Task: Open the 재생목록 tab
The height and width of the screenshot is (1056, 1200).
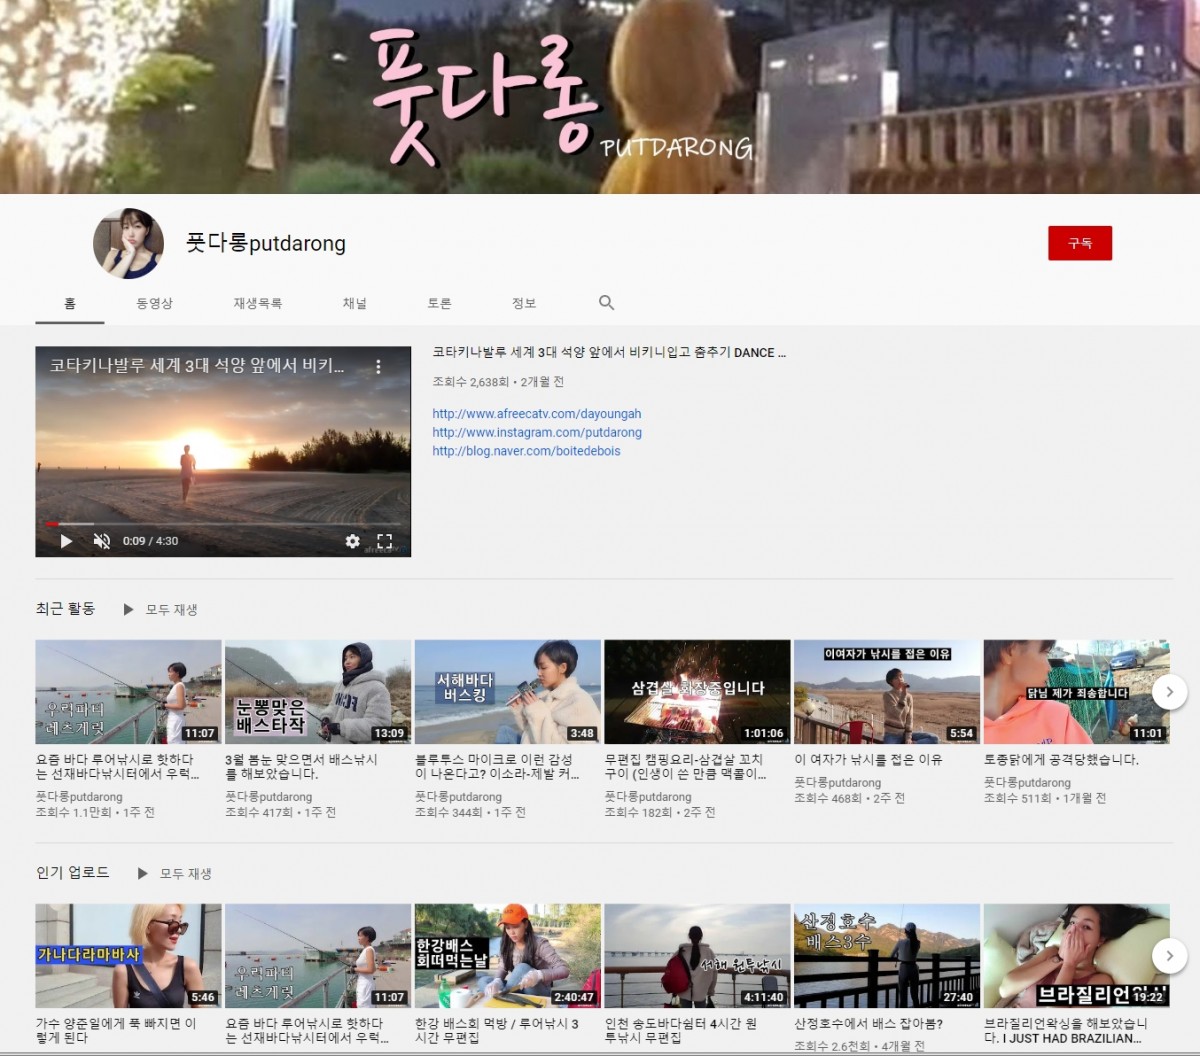Action: click(x=257, y=303)
